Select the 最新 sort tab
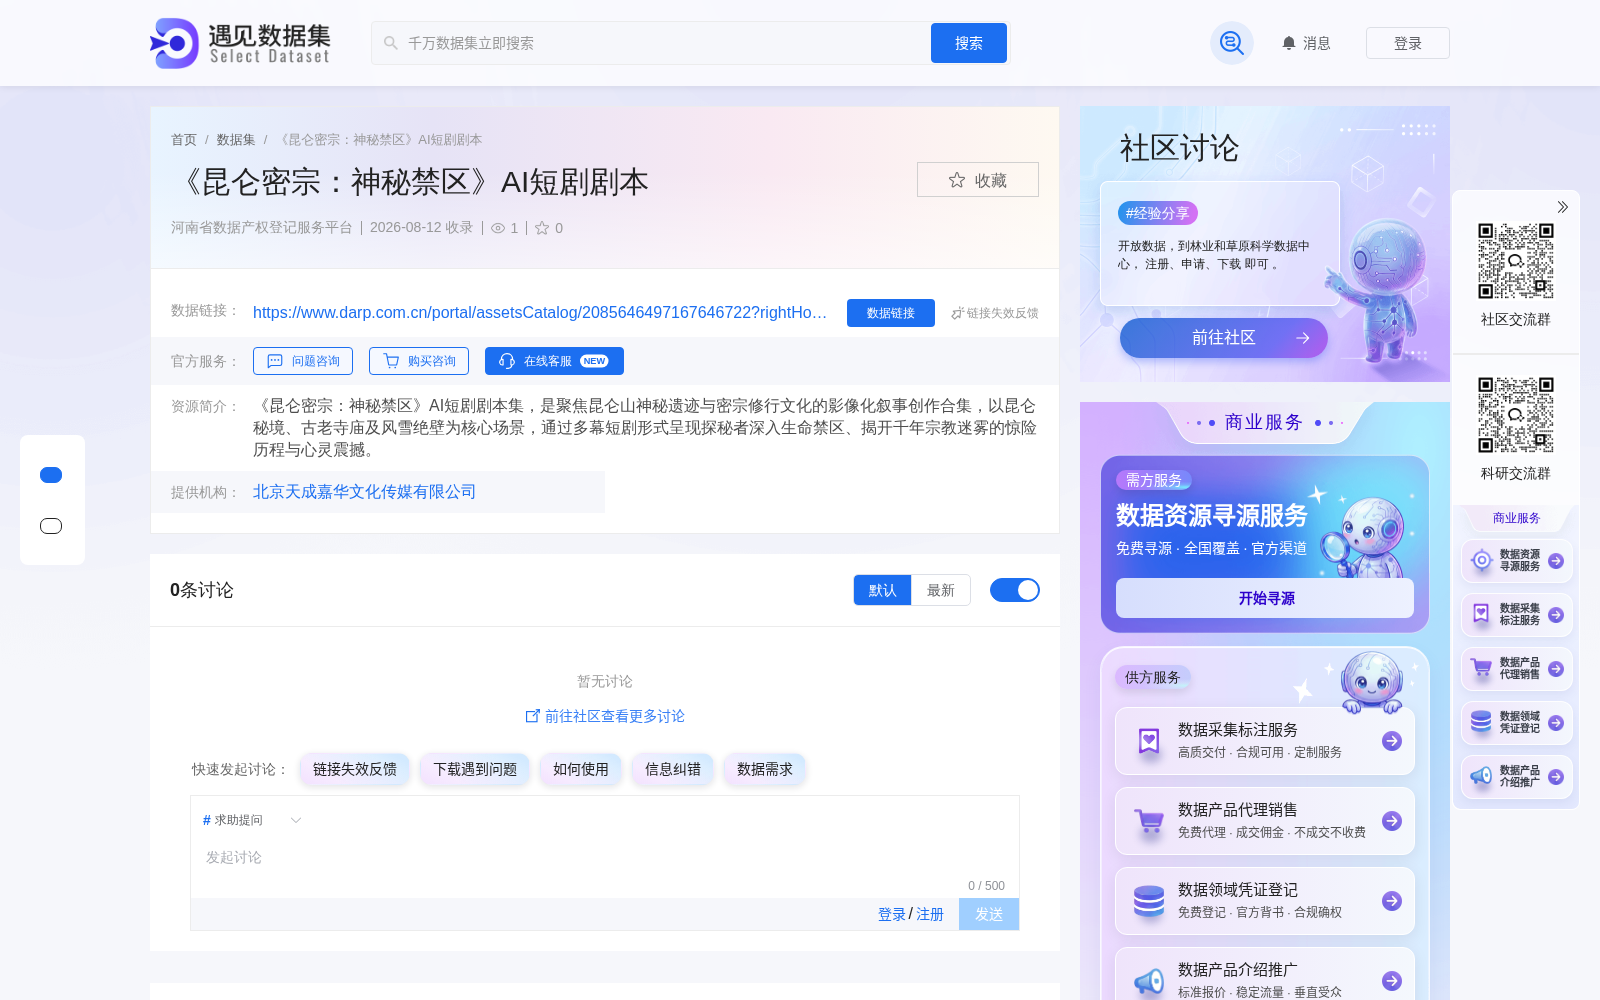Image resolution: width=1600 pixels, height=1000 pixels. coord(941,590)
